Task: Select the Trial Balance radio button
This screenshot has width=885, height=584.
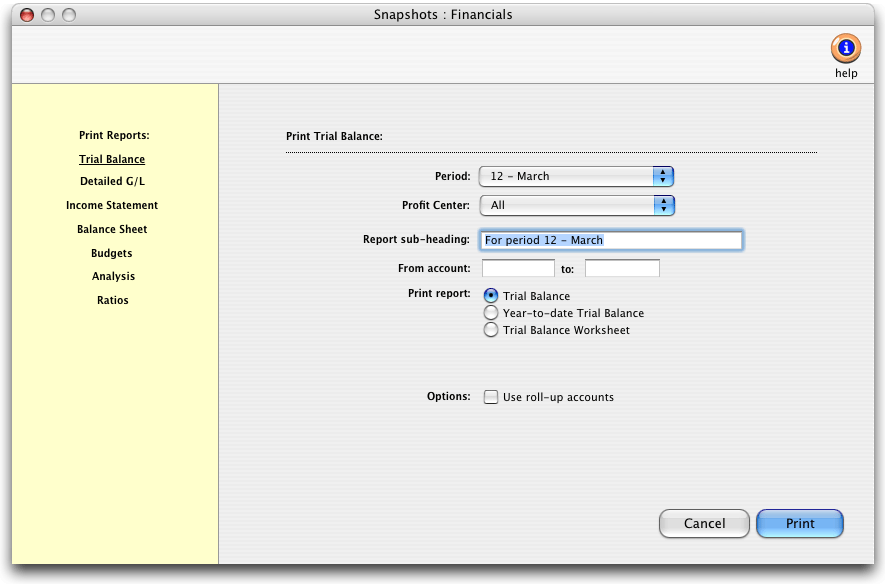Action: point(491,296)
